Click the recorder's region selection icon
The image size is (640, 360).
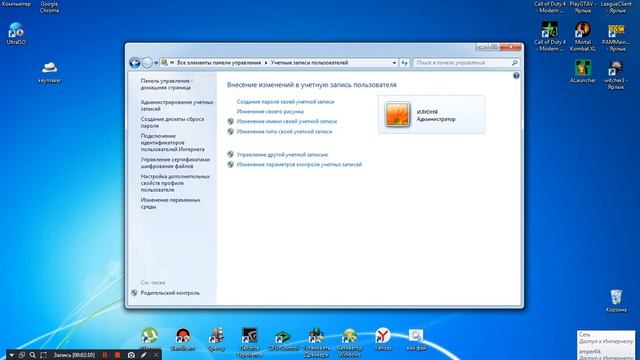[x=44, y=355]
